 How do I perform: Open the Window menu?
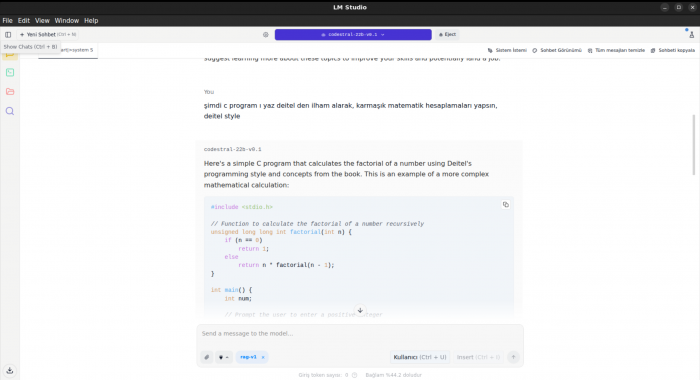(x=67, y=21)
